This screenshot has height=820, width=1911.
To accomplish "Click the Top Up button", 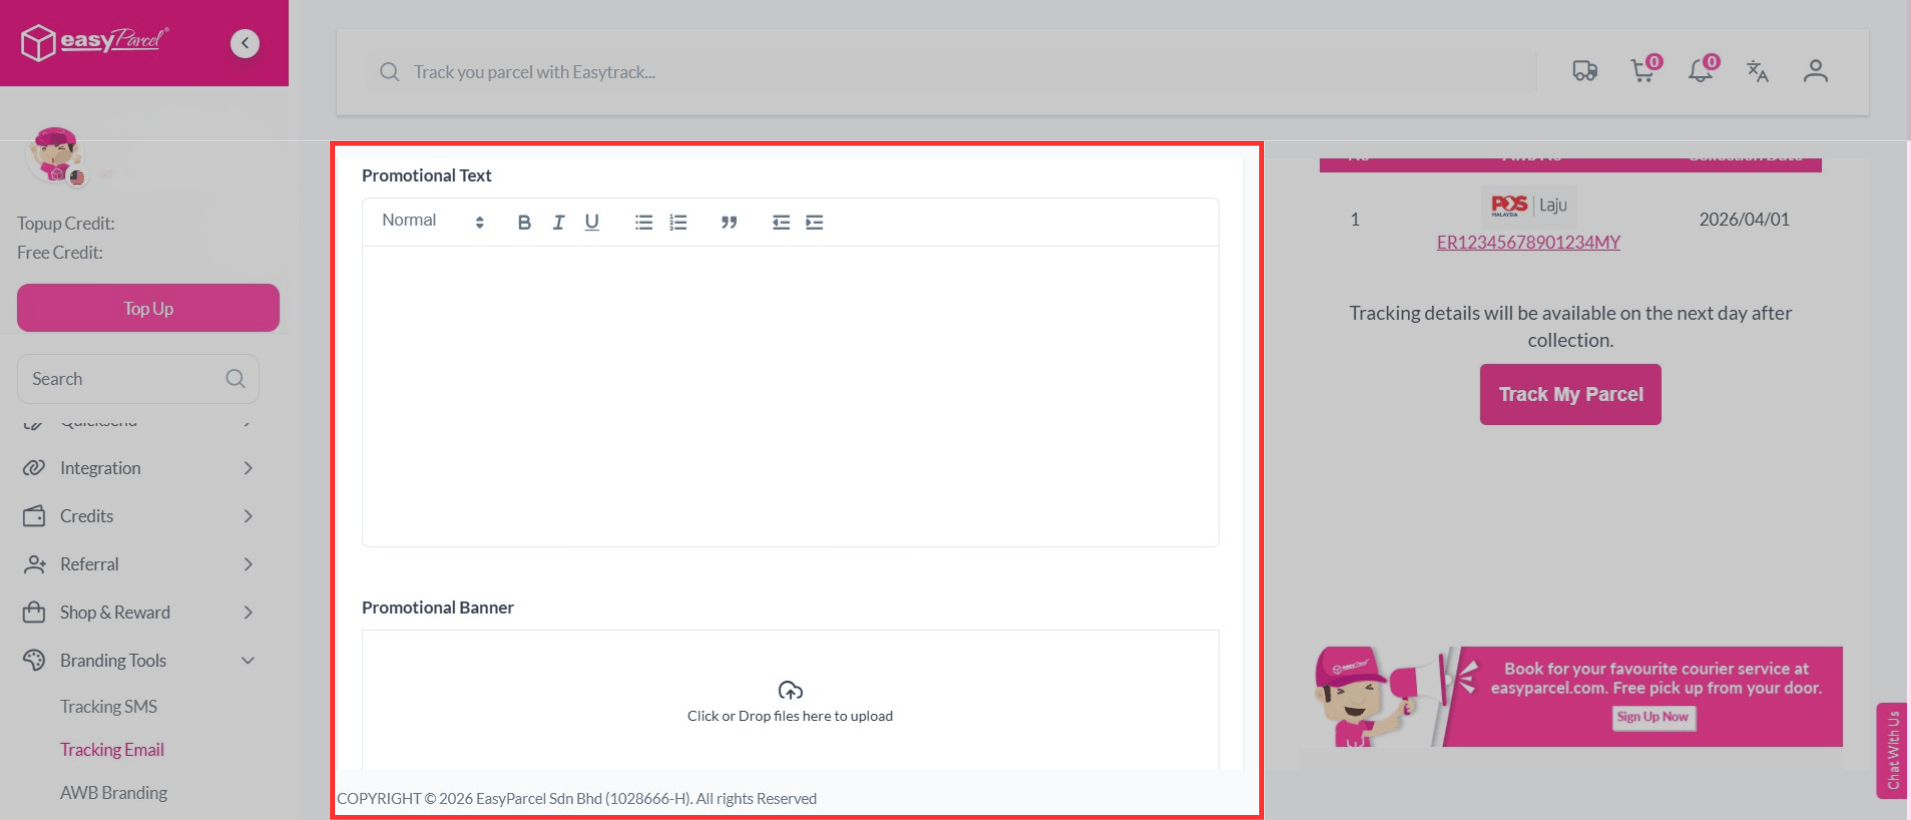I will coord(148,308).
